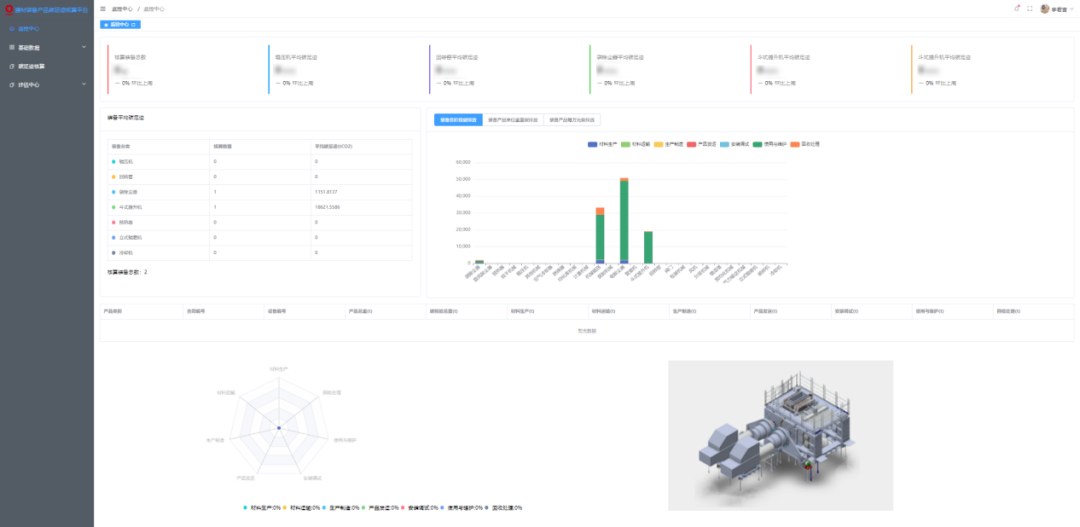Switch to the third chart tab
The height and width of the screenshot is (527, 1080).
tap(573, 120)
